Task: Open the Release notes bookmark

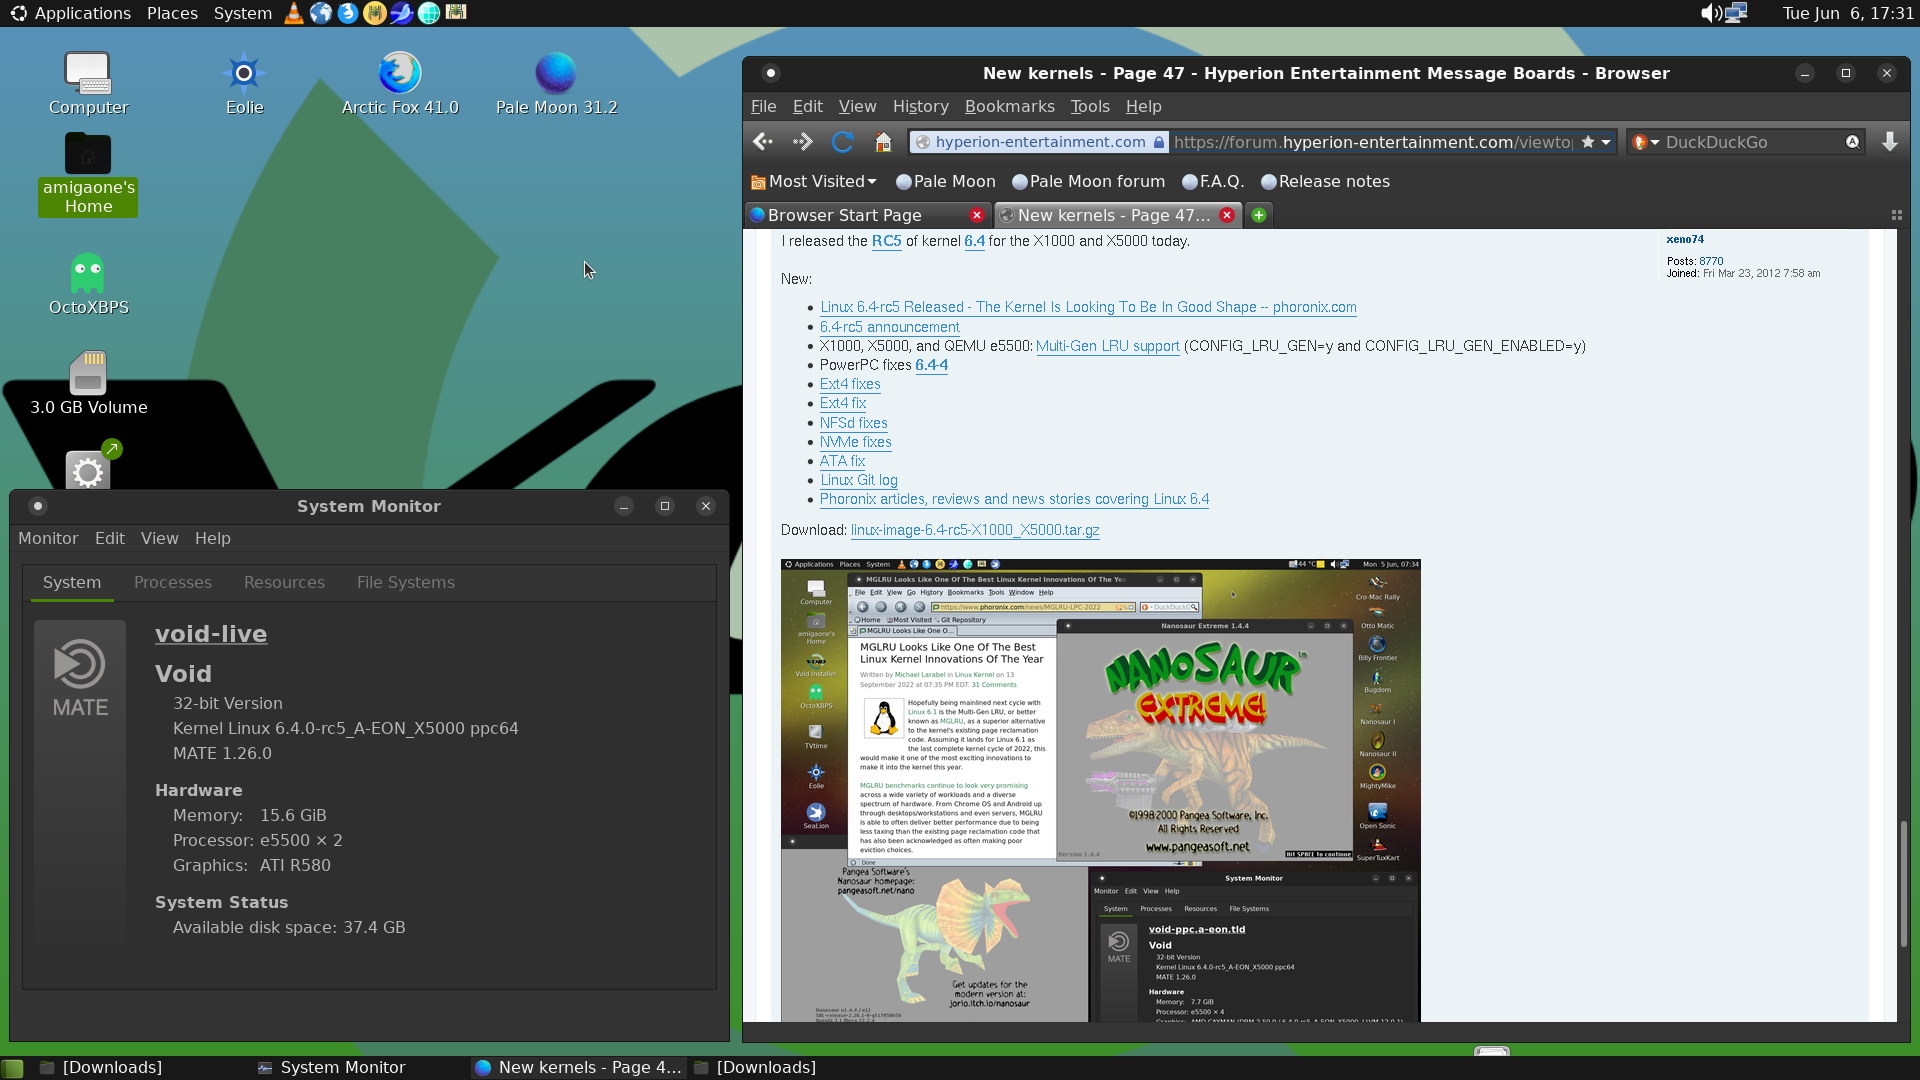Action: point(1325,181)
